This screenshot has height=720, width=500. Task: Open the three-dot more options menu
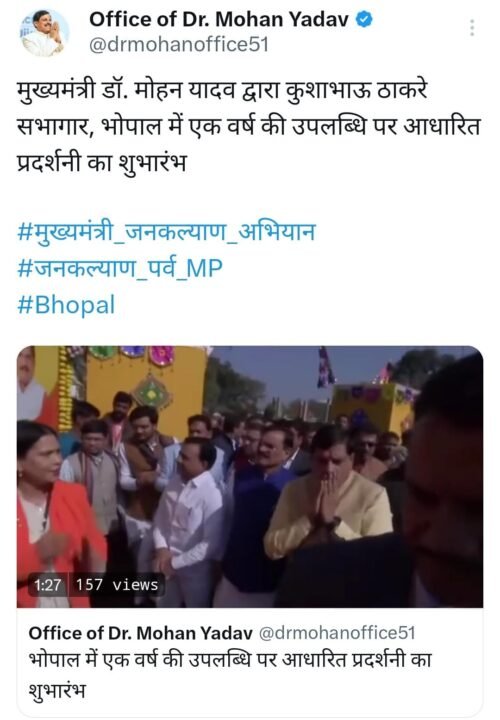[x=472, y=28]
